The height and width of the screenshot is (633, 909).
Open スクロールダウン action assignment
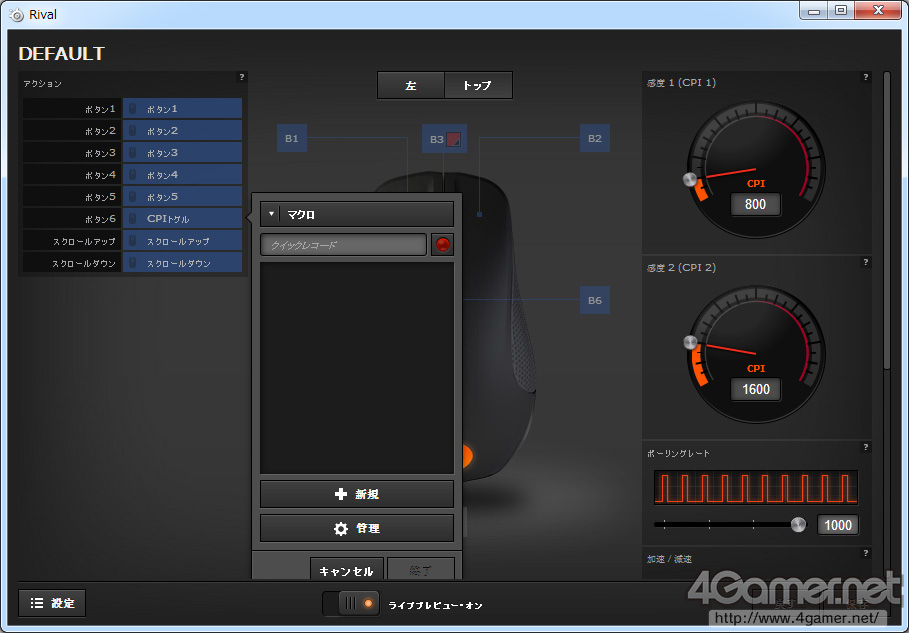pyautogui.click(x=182, y=263)
